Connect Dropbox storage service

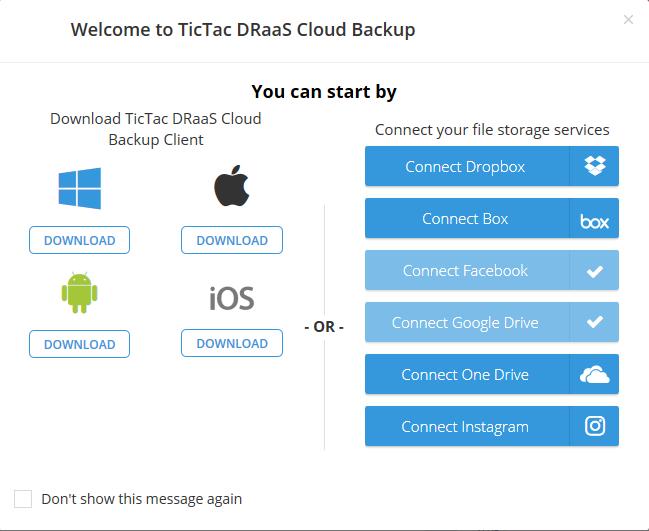pos(492,166)
